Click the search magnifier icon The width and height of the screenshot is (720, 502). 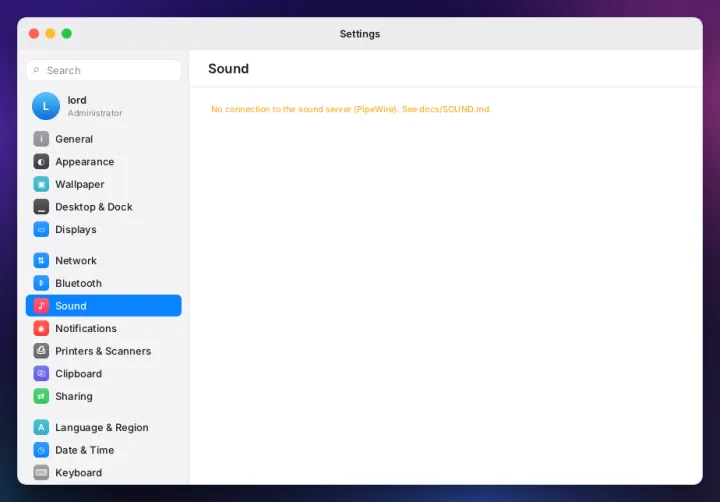(36, 70)
